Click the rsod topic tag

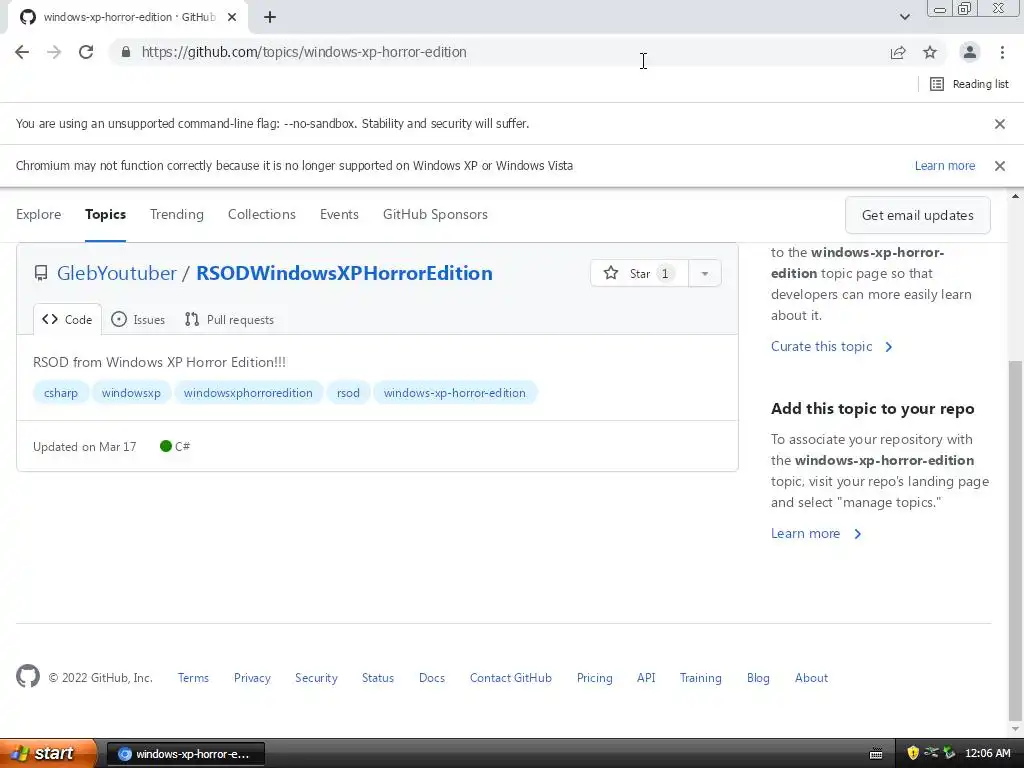pos(348,392)
